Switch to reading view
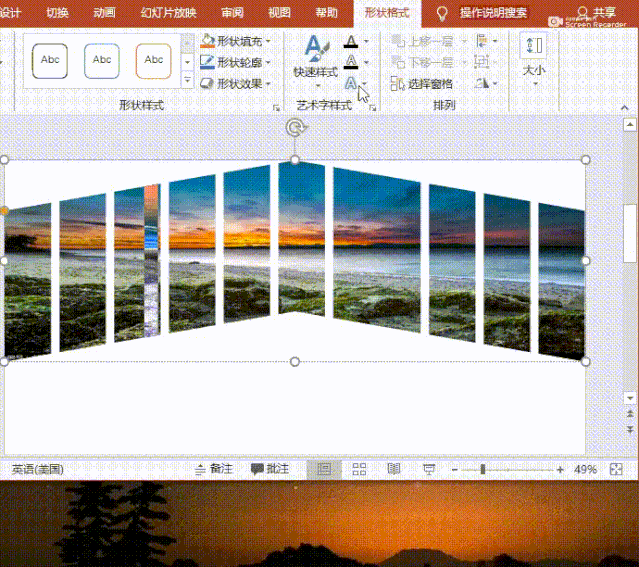This screenshot has height=567, width=639. (x=394, y=469)
